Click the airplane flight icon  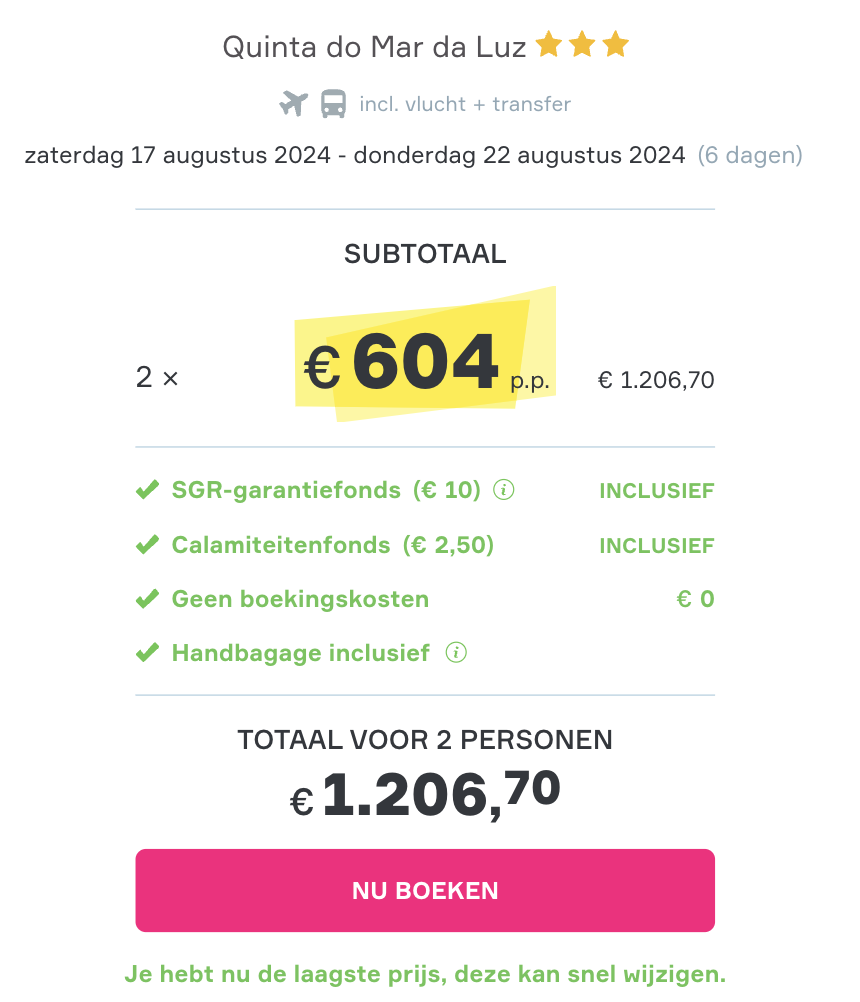tap(293, 104)
